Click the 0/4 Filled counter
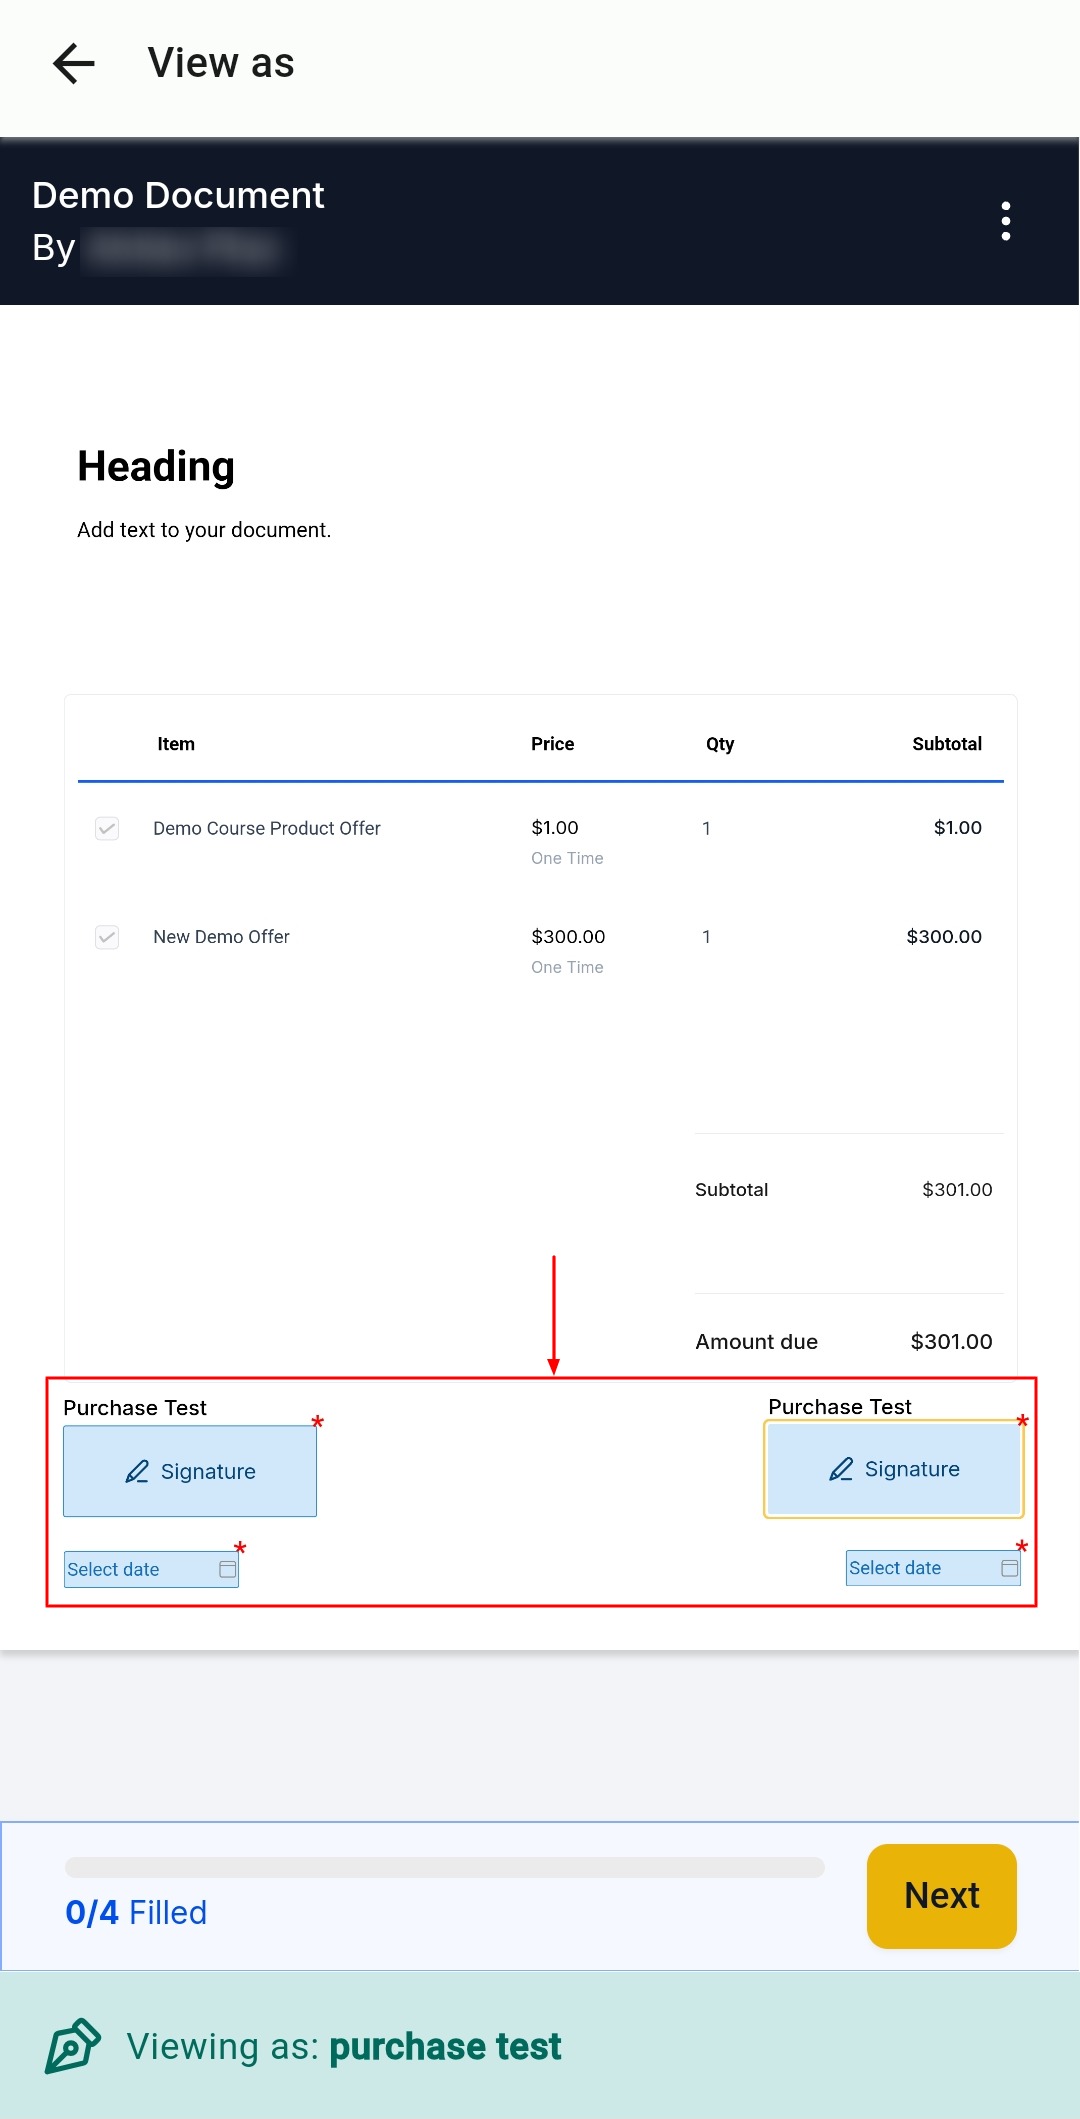Image resolution: width=1080 pixels, height=2119 pixels. [136, 1912]
